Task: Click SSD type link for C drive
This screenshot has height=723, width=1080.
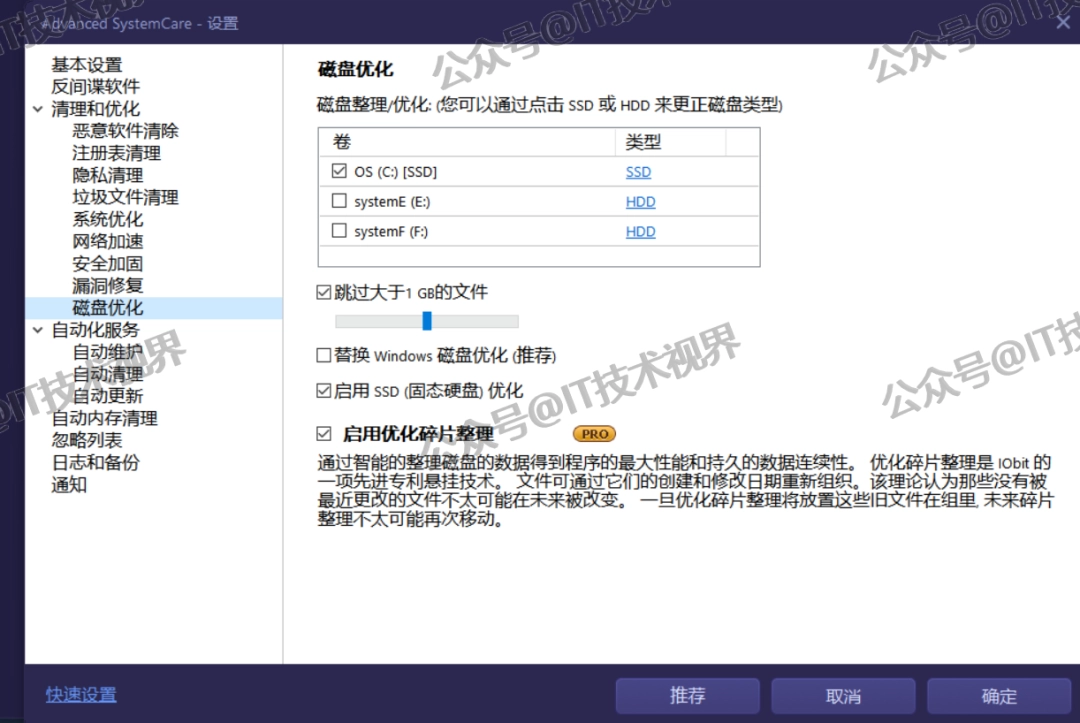Action: (x=638, y=172)
